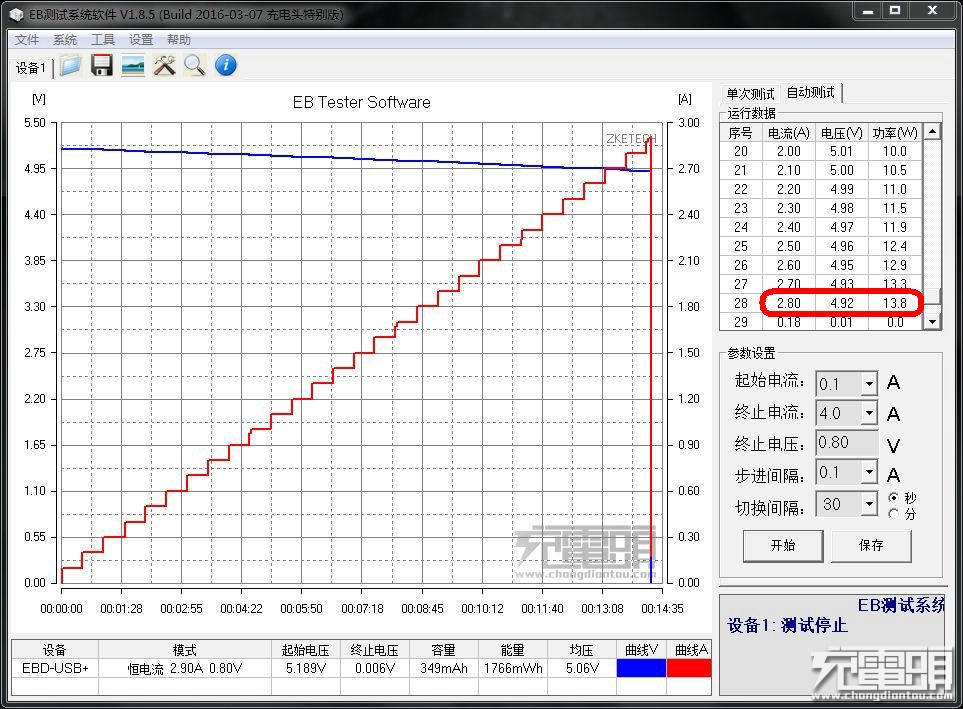The height and width of the screenshot is (709, 963).
Task: Expand the 切换间隔 dropdown arrow
Action: [868, 504]
